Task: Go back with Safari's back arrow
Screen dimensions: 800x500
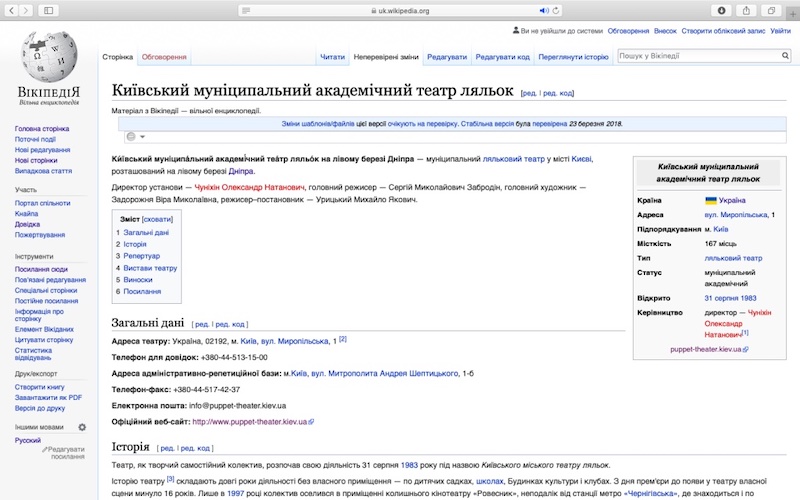Action: pyautogui.click(x=11, y=10)
